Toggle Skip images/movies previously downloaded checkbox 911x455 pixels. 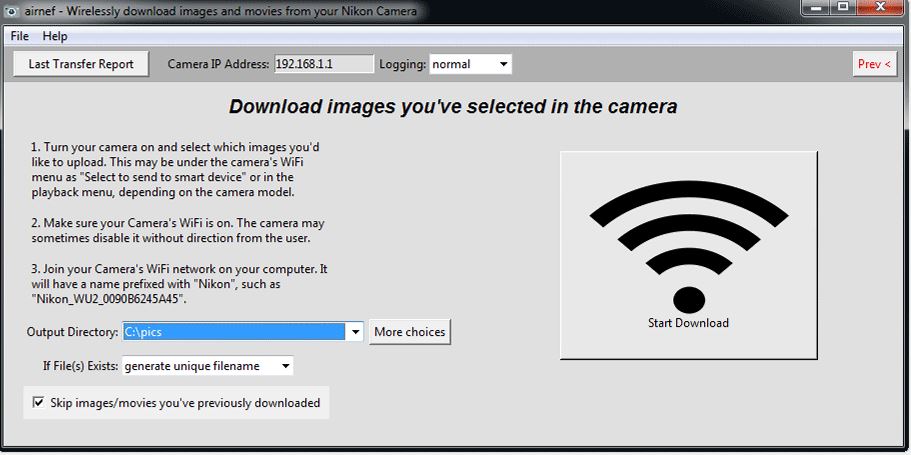pyautogui.click(x=39, y=402)
